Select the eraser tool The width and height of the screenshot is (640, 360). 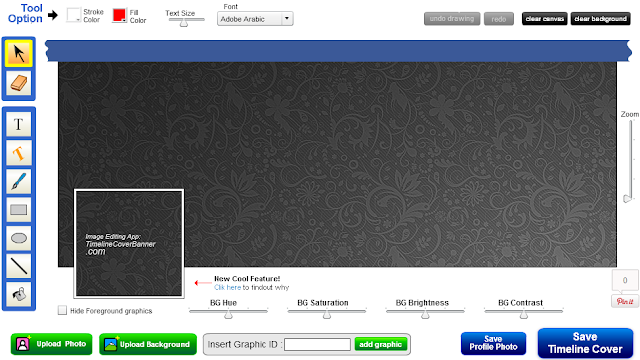[18, 83]
